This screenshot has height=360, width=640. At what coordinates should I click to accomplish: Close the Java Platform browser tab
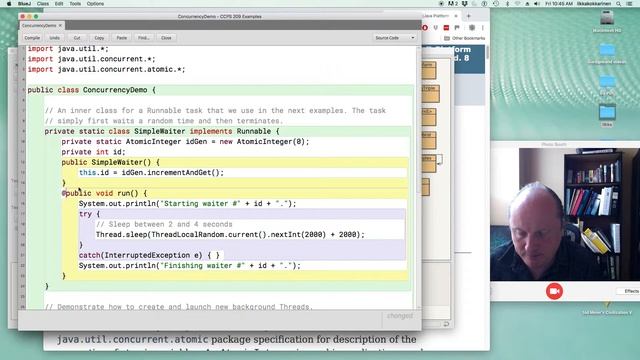pyautogui.click(x=456, y=16)
